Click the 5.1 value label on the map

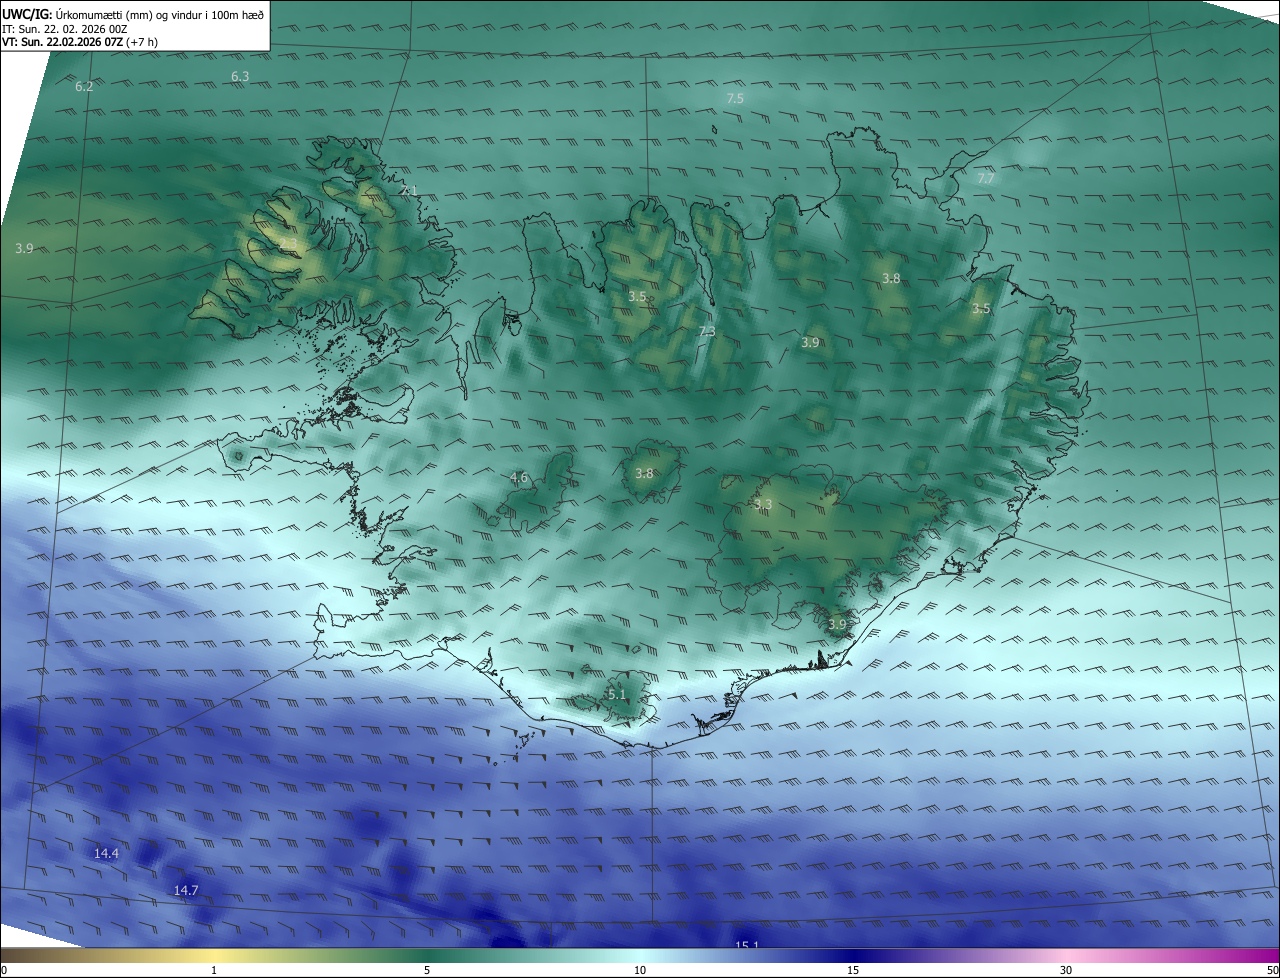(x=617, y=694)
